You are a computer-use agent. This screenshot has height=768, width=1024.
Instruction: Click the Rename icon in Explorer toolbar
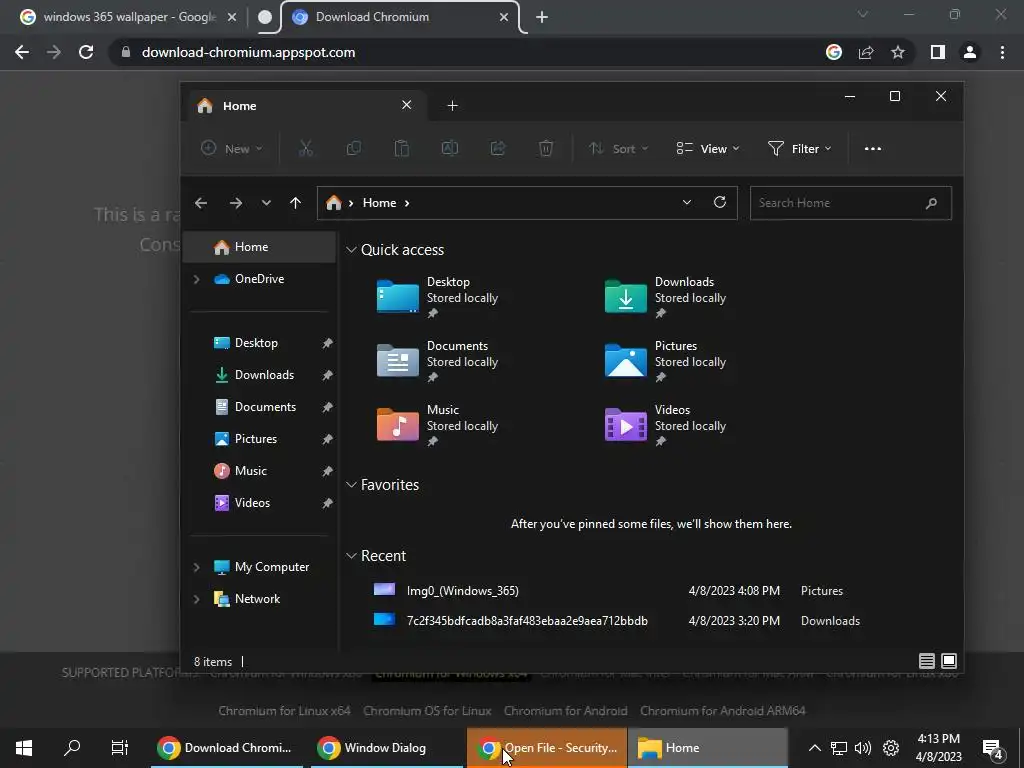click(450, 149)
